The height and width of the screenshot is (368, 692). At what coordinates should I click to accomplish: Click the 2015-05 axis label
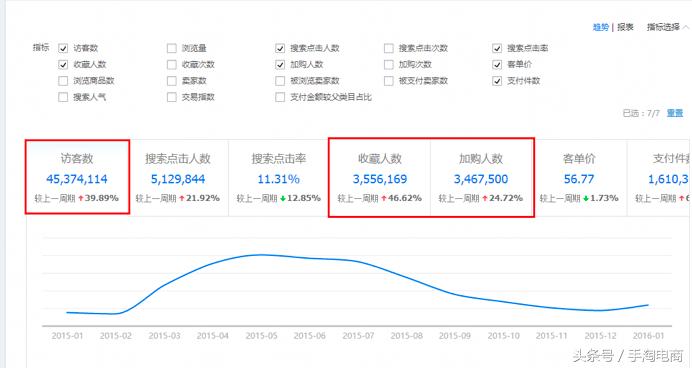[261, 336]
